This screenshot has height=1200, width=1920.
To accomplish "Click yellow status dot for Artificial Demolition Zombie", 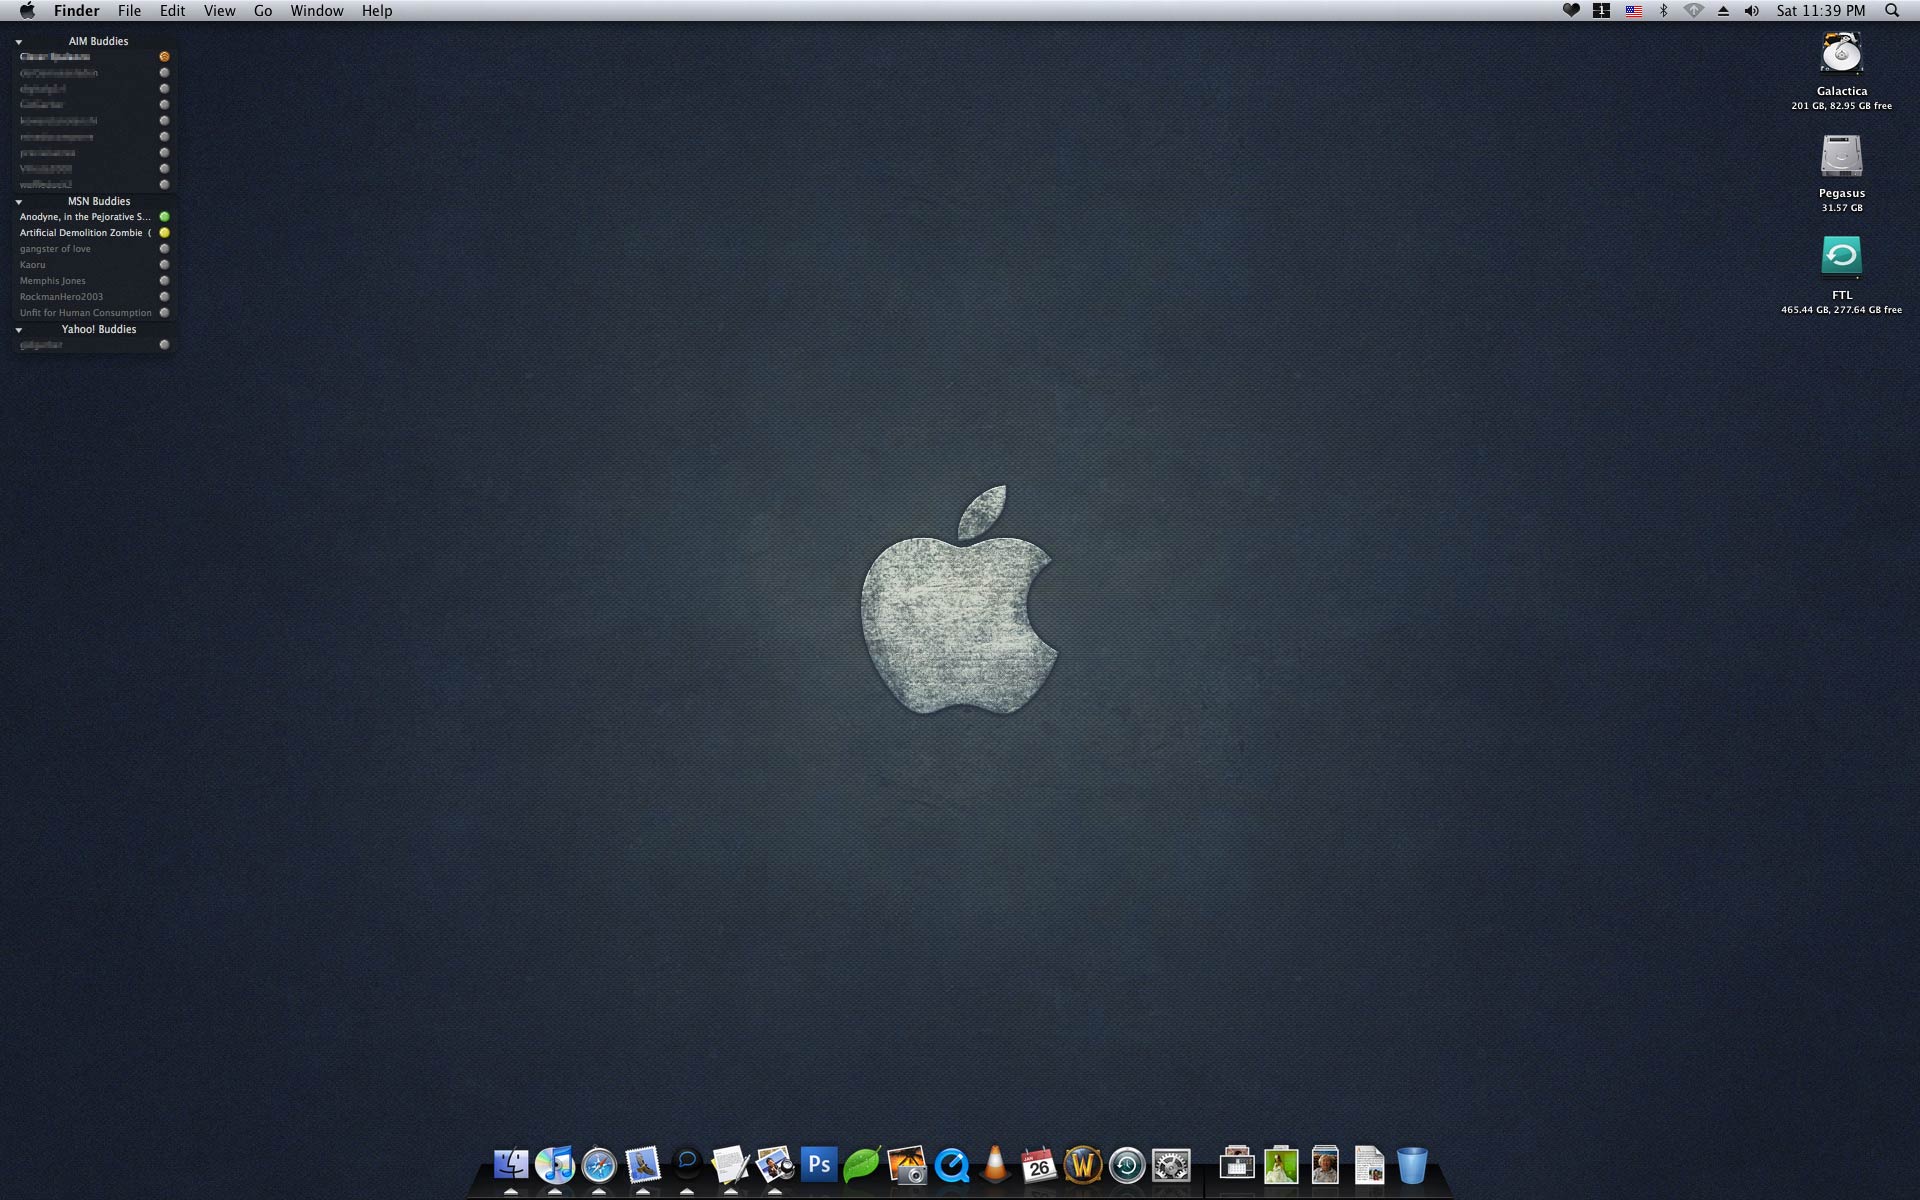I will pyautogui.click(x=164, y=233).
